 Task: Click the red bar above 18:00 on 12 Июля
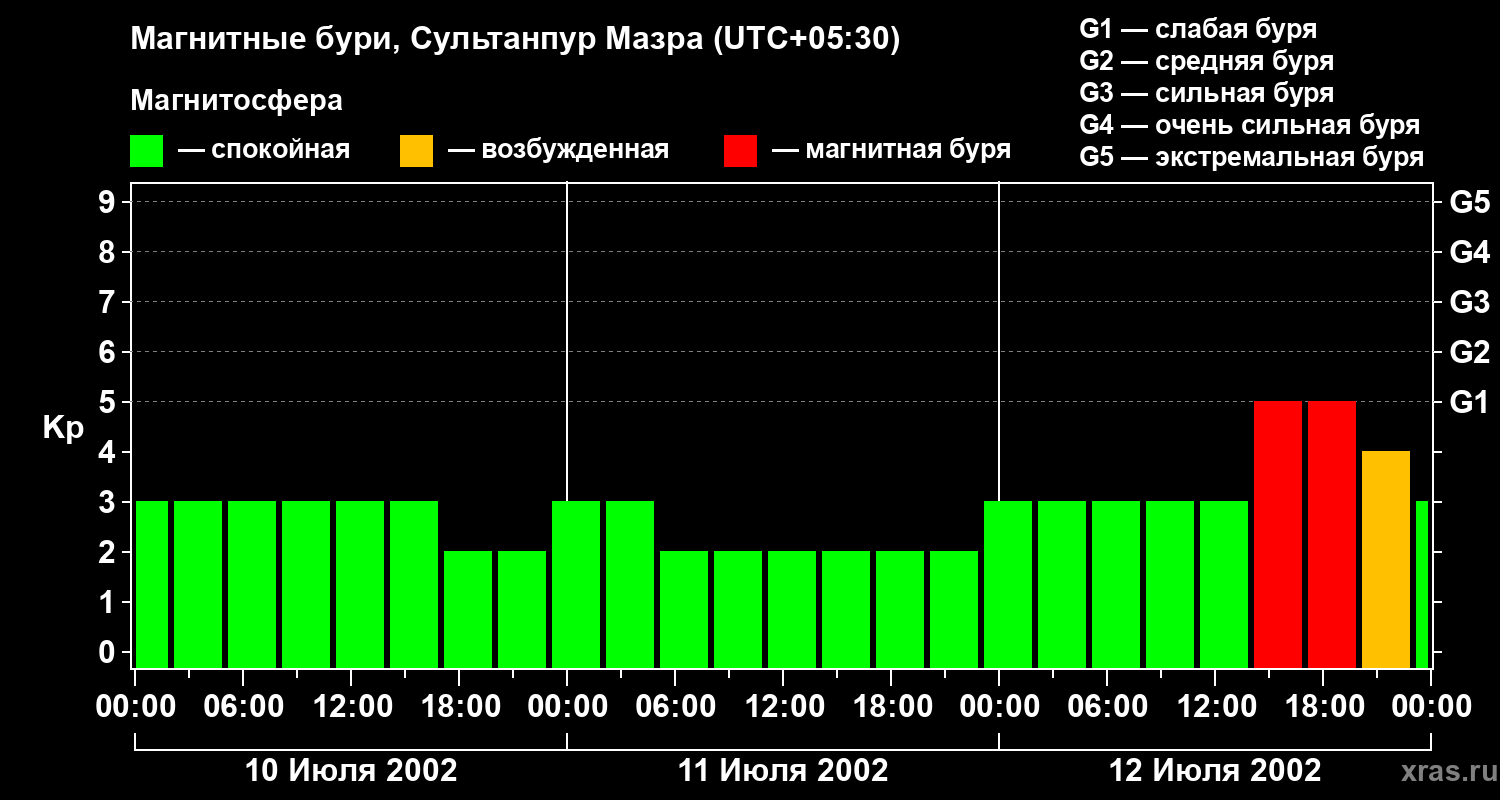(1332, 535)
